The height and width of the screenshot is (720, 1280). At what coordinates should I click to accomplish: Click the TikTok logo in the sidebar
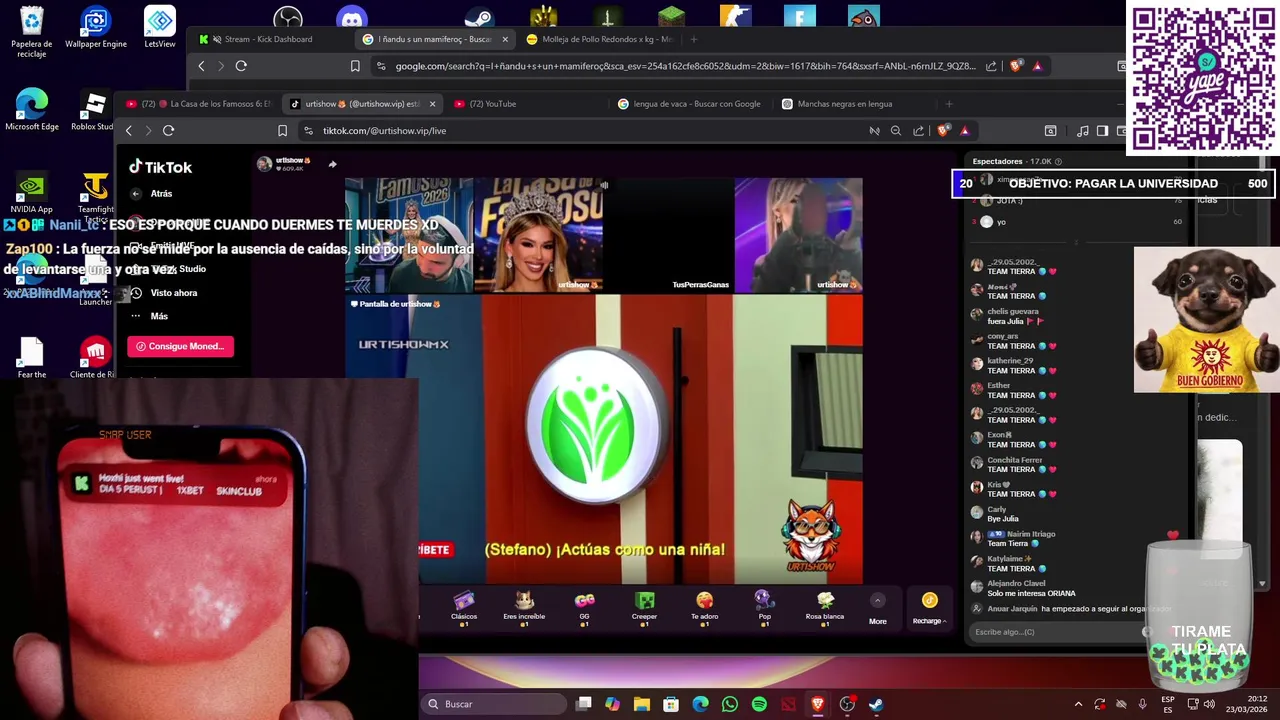point(160,167)
